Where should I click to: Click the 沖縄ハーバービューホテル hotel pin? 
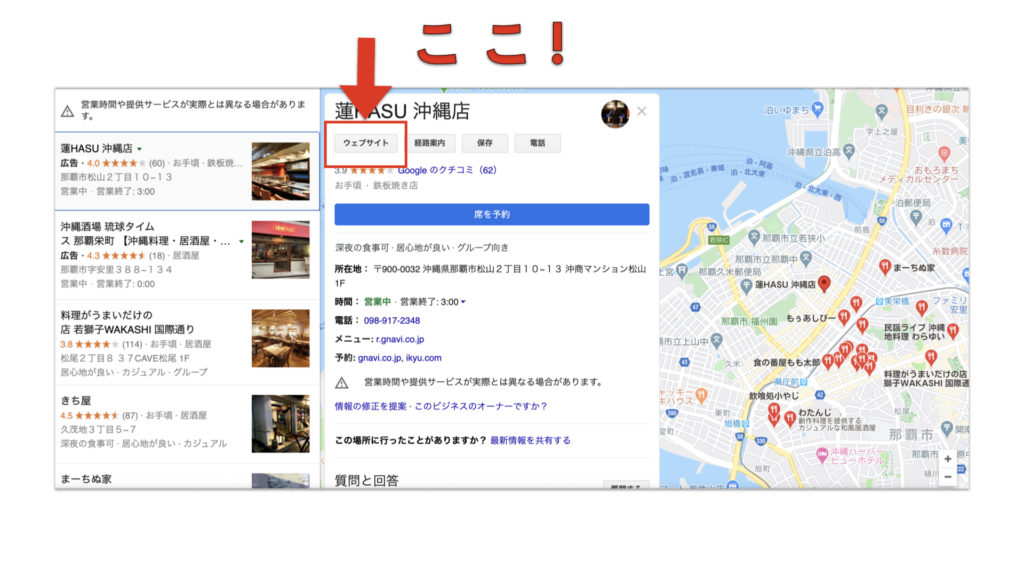[x=822, y=453]
